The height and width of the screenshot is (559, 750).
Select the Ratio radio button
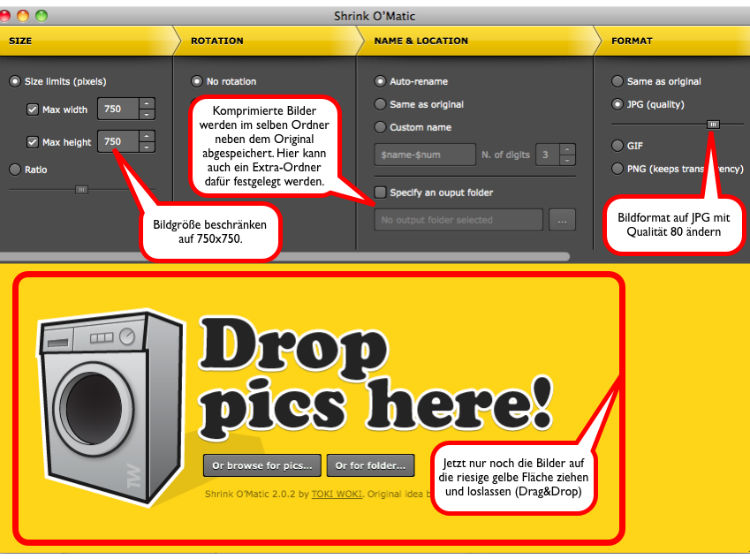click(x=15, y=169)
